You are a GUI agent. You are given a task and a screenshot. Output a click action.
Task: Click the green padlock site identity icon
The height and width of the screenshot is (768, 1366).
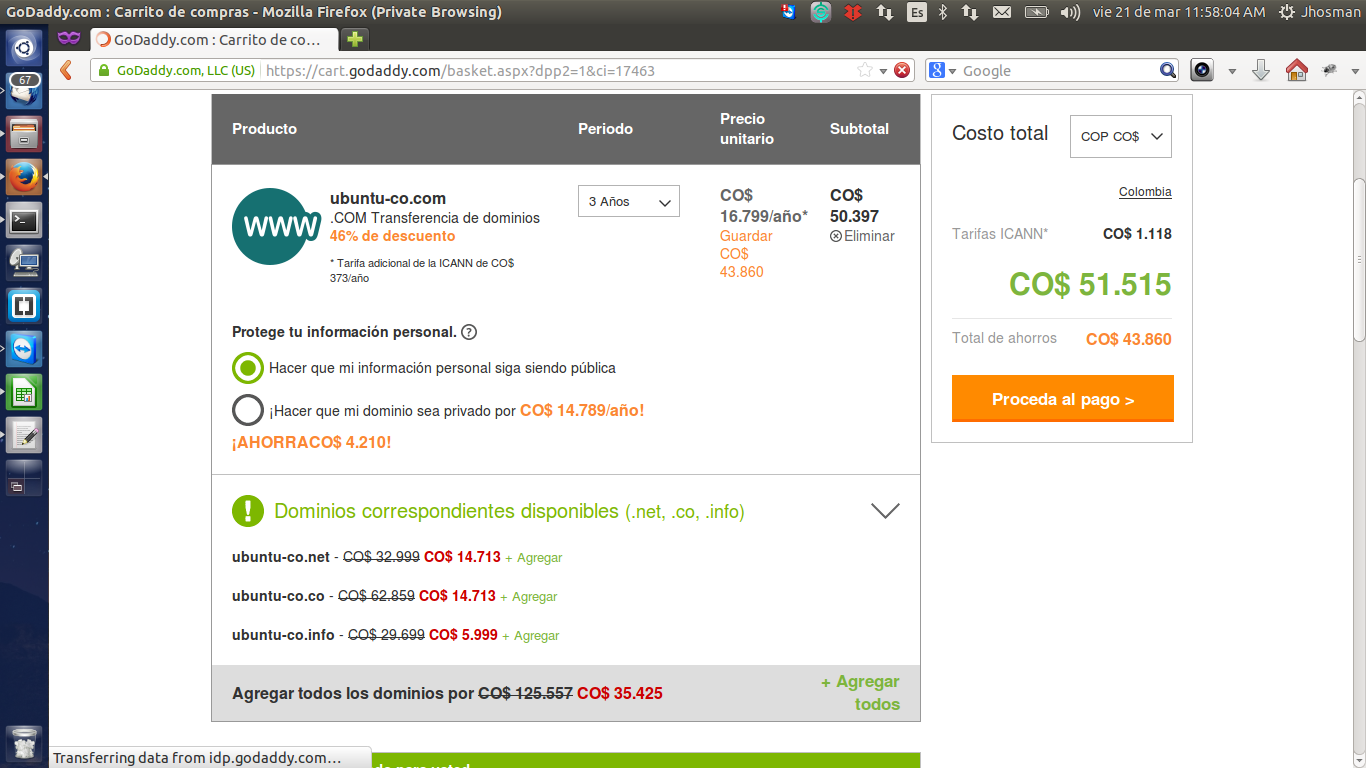[x=104, y=71]
